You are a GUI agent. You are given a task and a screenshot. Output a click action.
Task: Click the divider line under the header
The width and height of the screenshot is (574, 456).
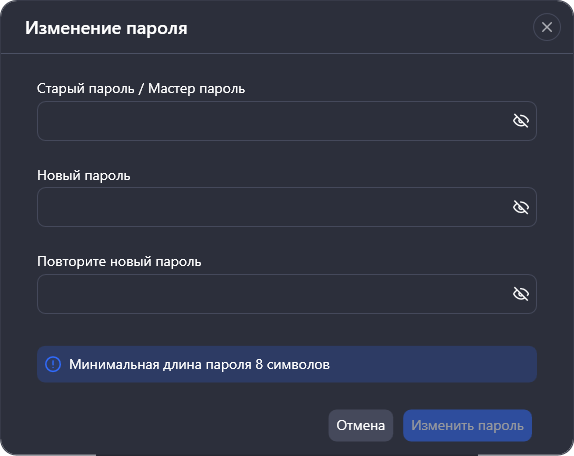(287, 54)
